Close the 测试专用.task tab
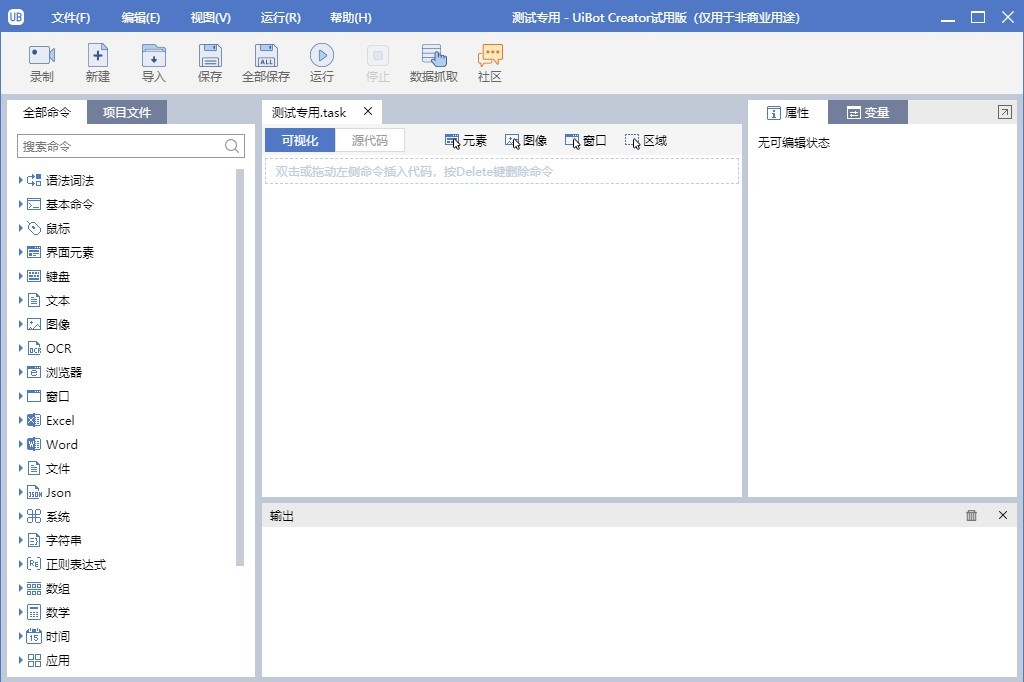Screen dimensions: 1024x682 [x=368, y=112]
